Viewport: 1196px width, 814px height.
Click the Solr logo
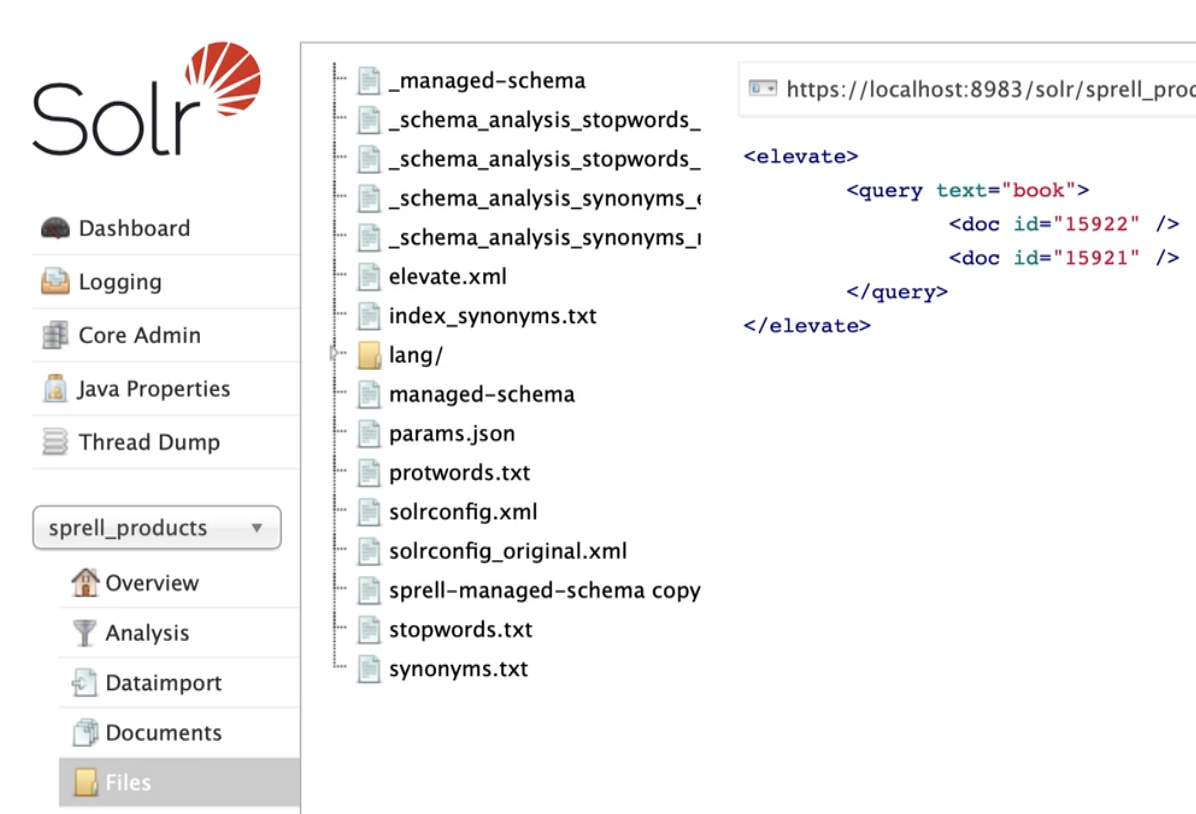pos(147,103)
